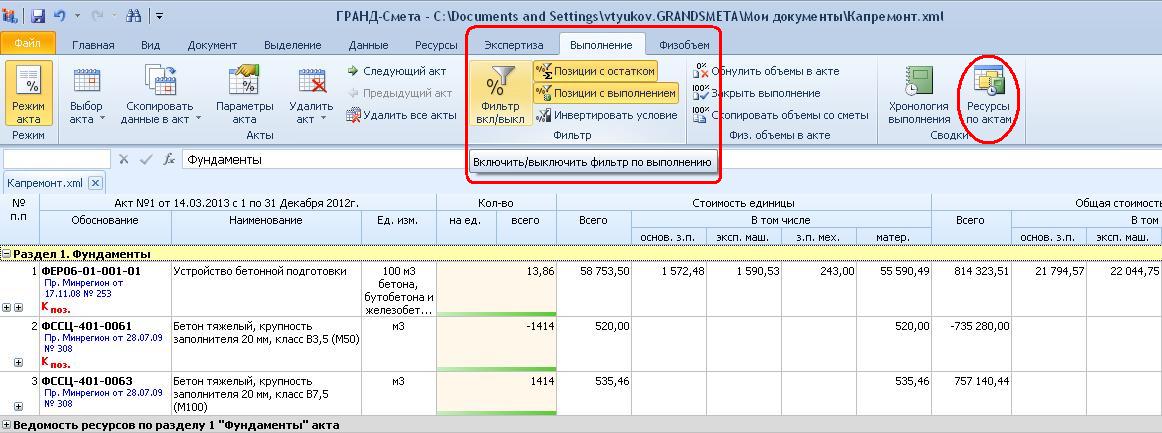Click the Наименование column header
Screen dimensions: 1162x433
pyautogui.click(x=266, y=228)
